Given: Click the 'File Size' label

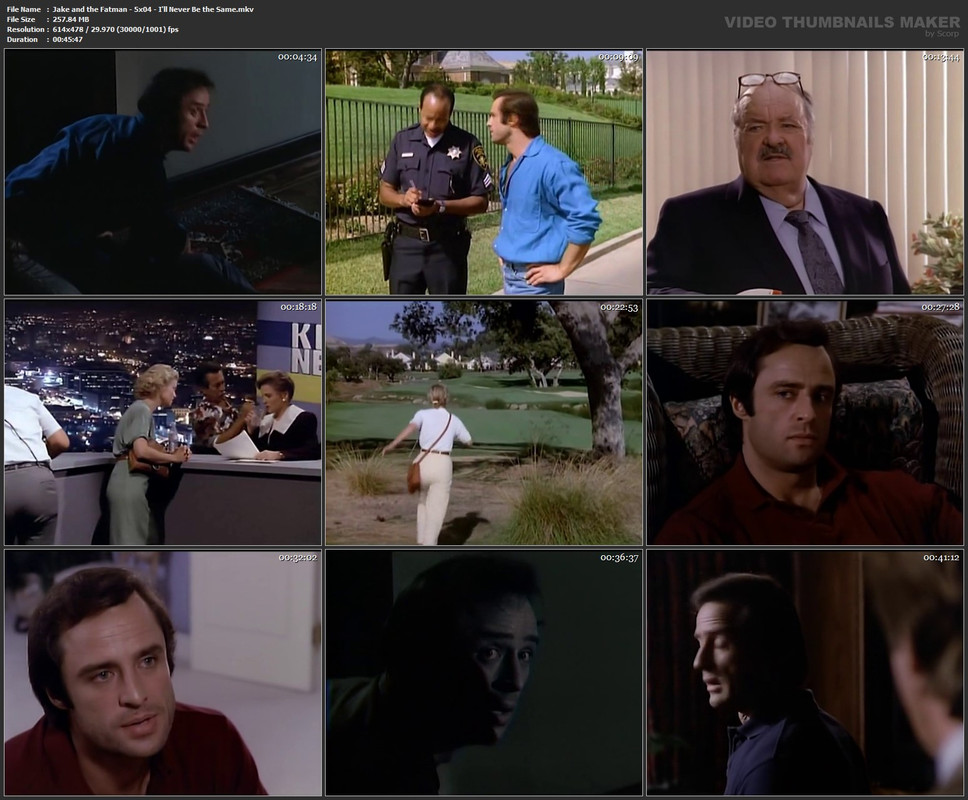Looking at the screenshot, I should click(21, 19).
